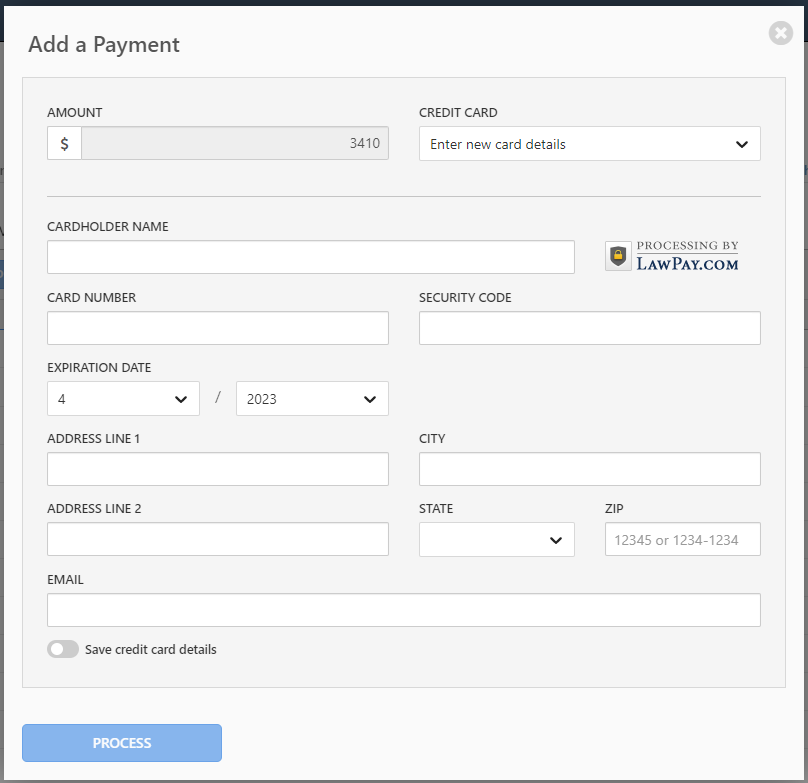The height and width of the screenshot is (783, 808).
Task: Open the expiration year 2023 dropdown
Action: pyautogui.click(x=312, y=398)
